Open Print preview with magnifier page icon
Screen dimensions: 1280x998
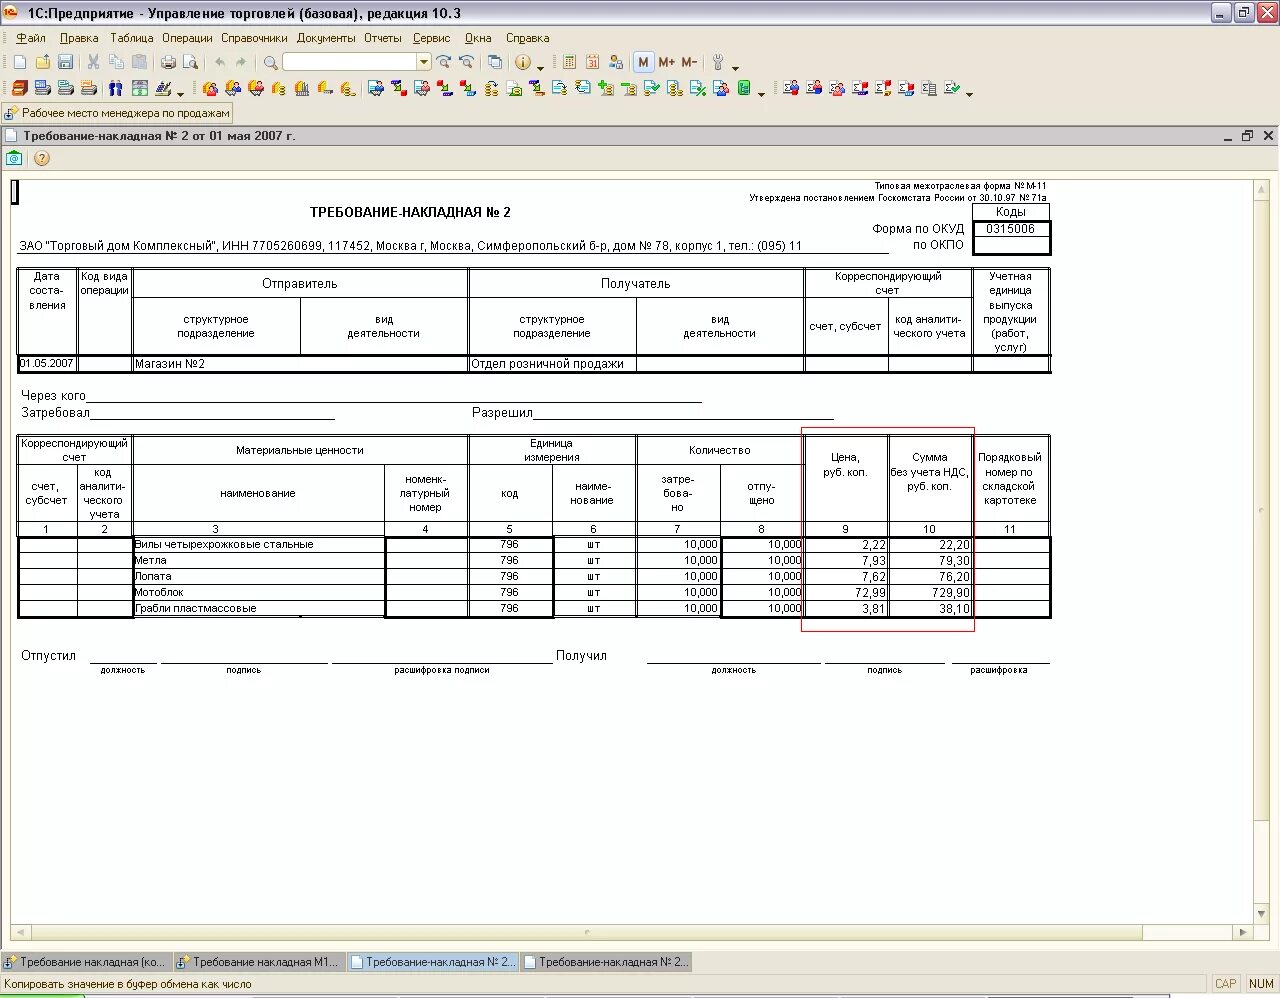[x=189, y=62]
